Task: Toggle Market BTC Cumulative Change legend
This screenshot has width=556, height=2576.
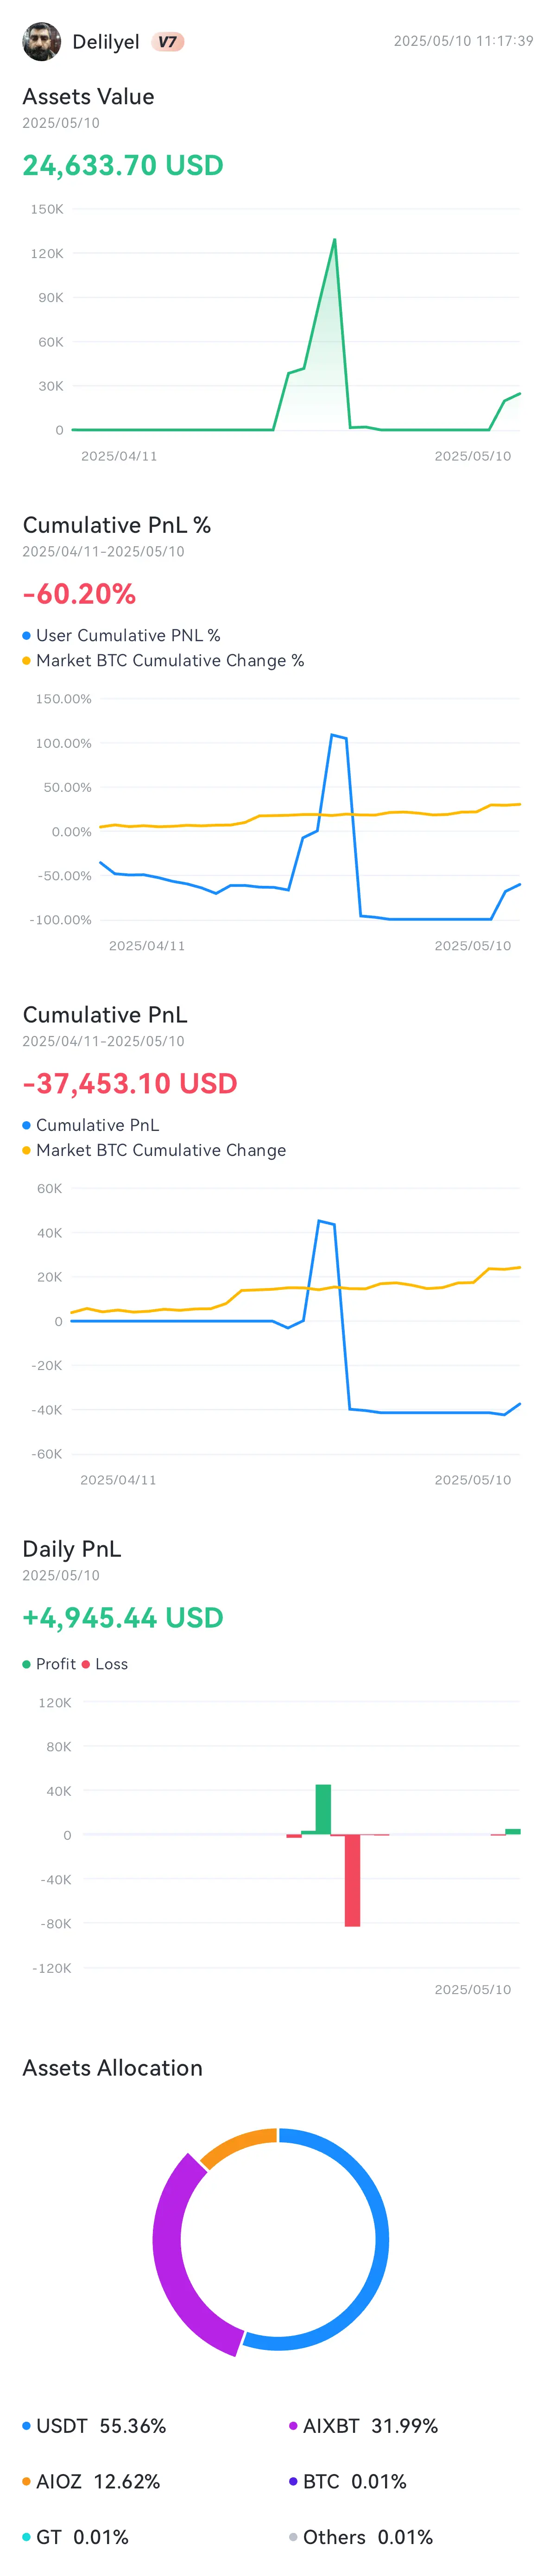Action: point(154,1150)
